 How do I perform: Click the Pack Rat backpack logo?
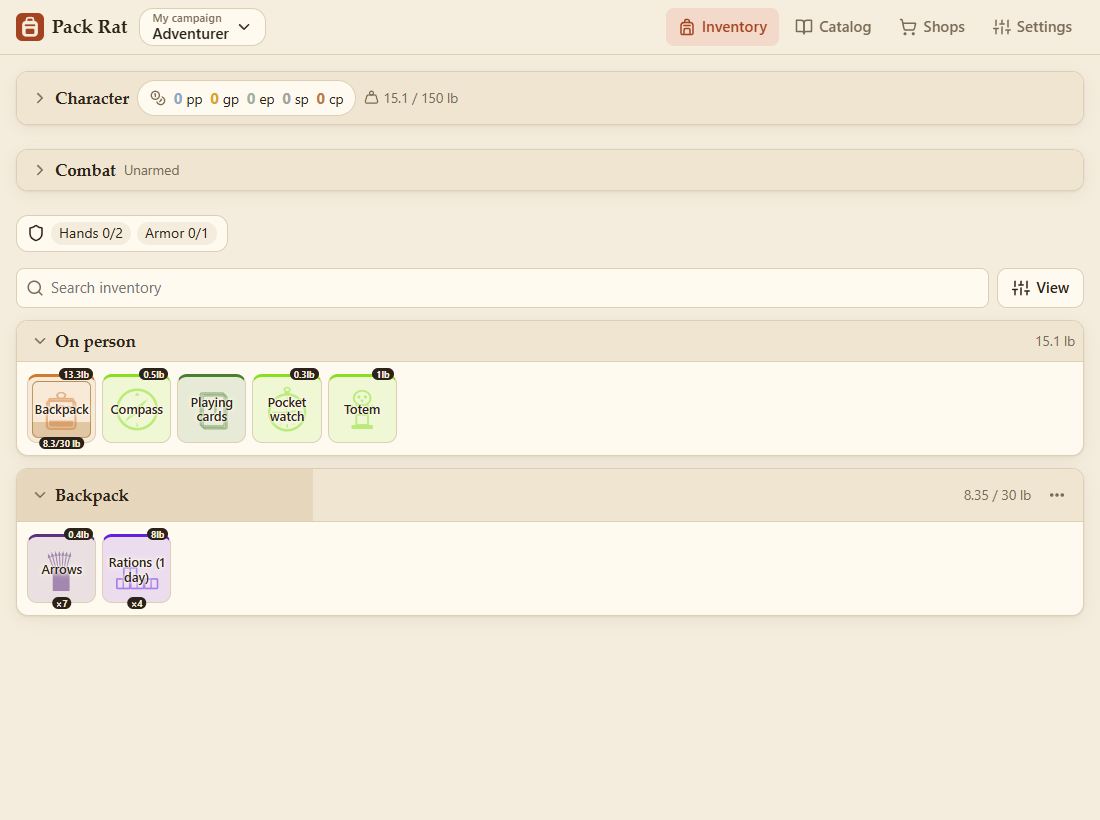pyautogui.click(x=29, y=27)
